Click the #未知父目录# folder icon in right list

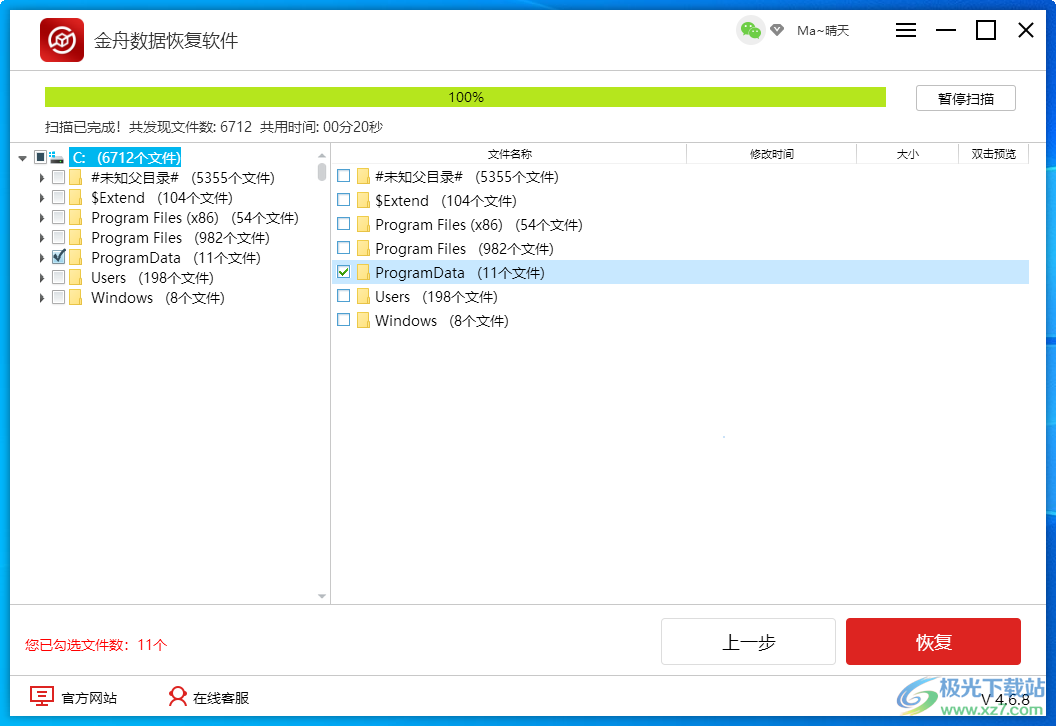pyautogui.click(x=363, y=177)
